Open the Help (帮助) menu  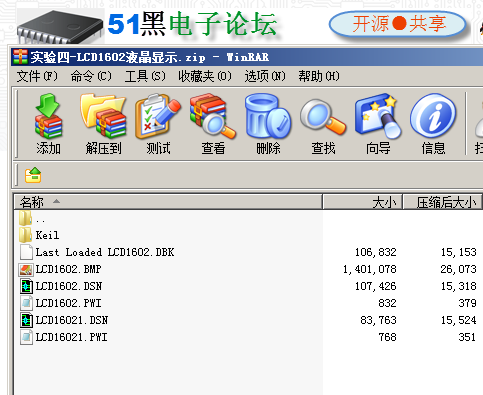coord(319,76)
